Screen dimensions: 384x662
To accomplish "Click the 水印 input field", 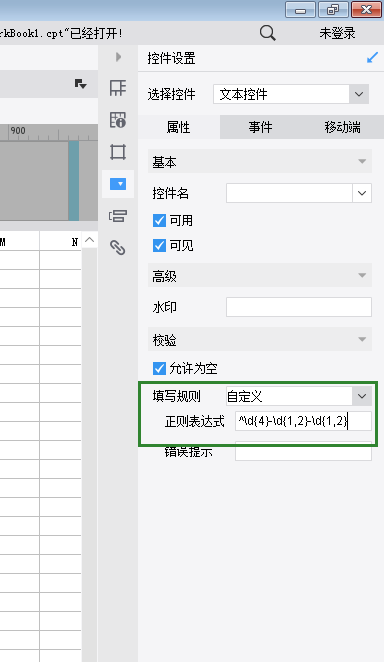I will tap(299, 307).
